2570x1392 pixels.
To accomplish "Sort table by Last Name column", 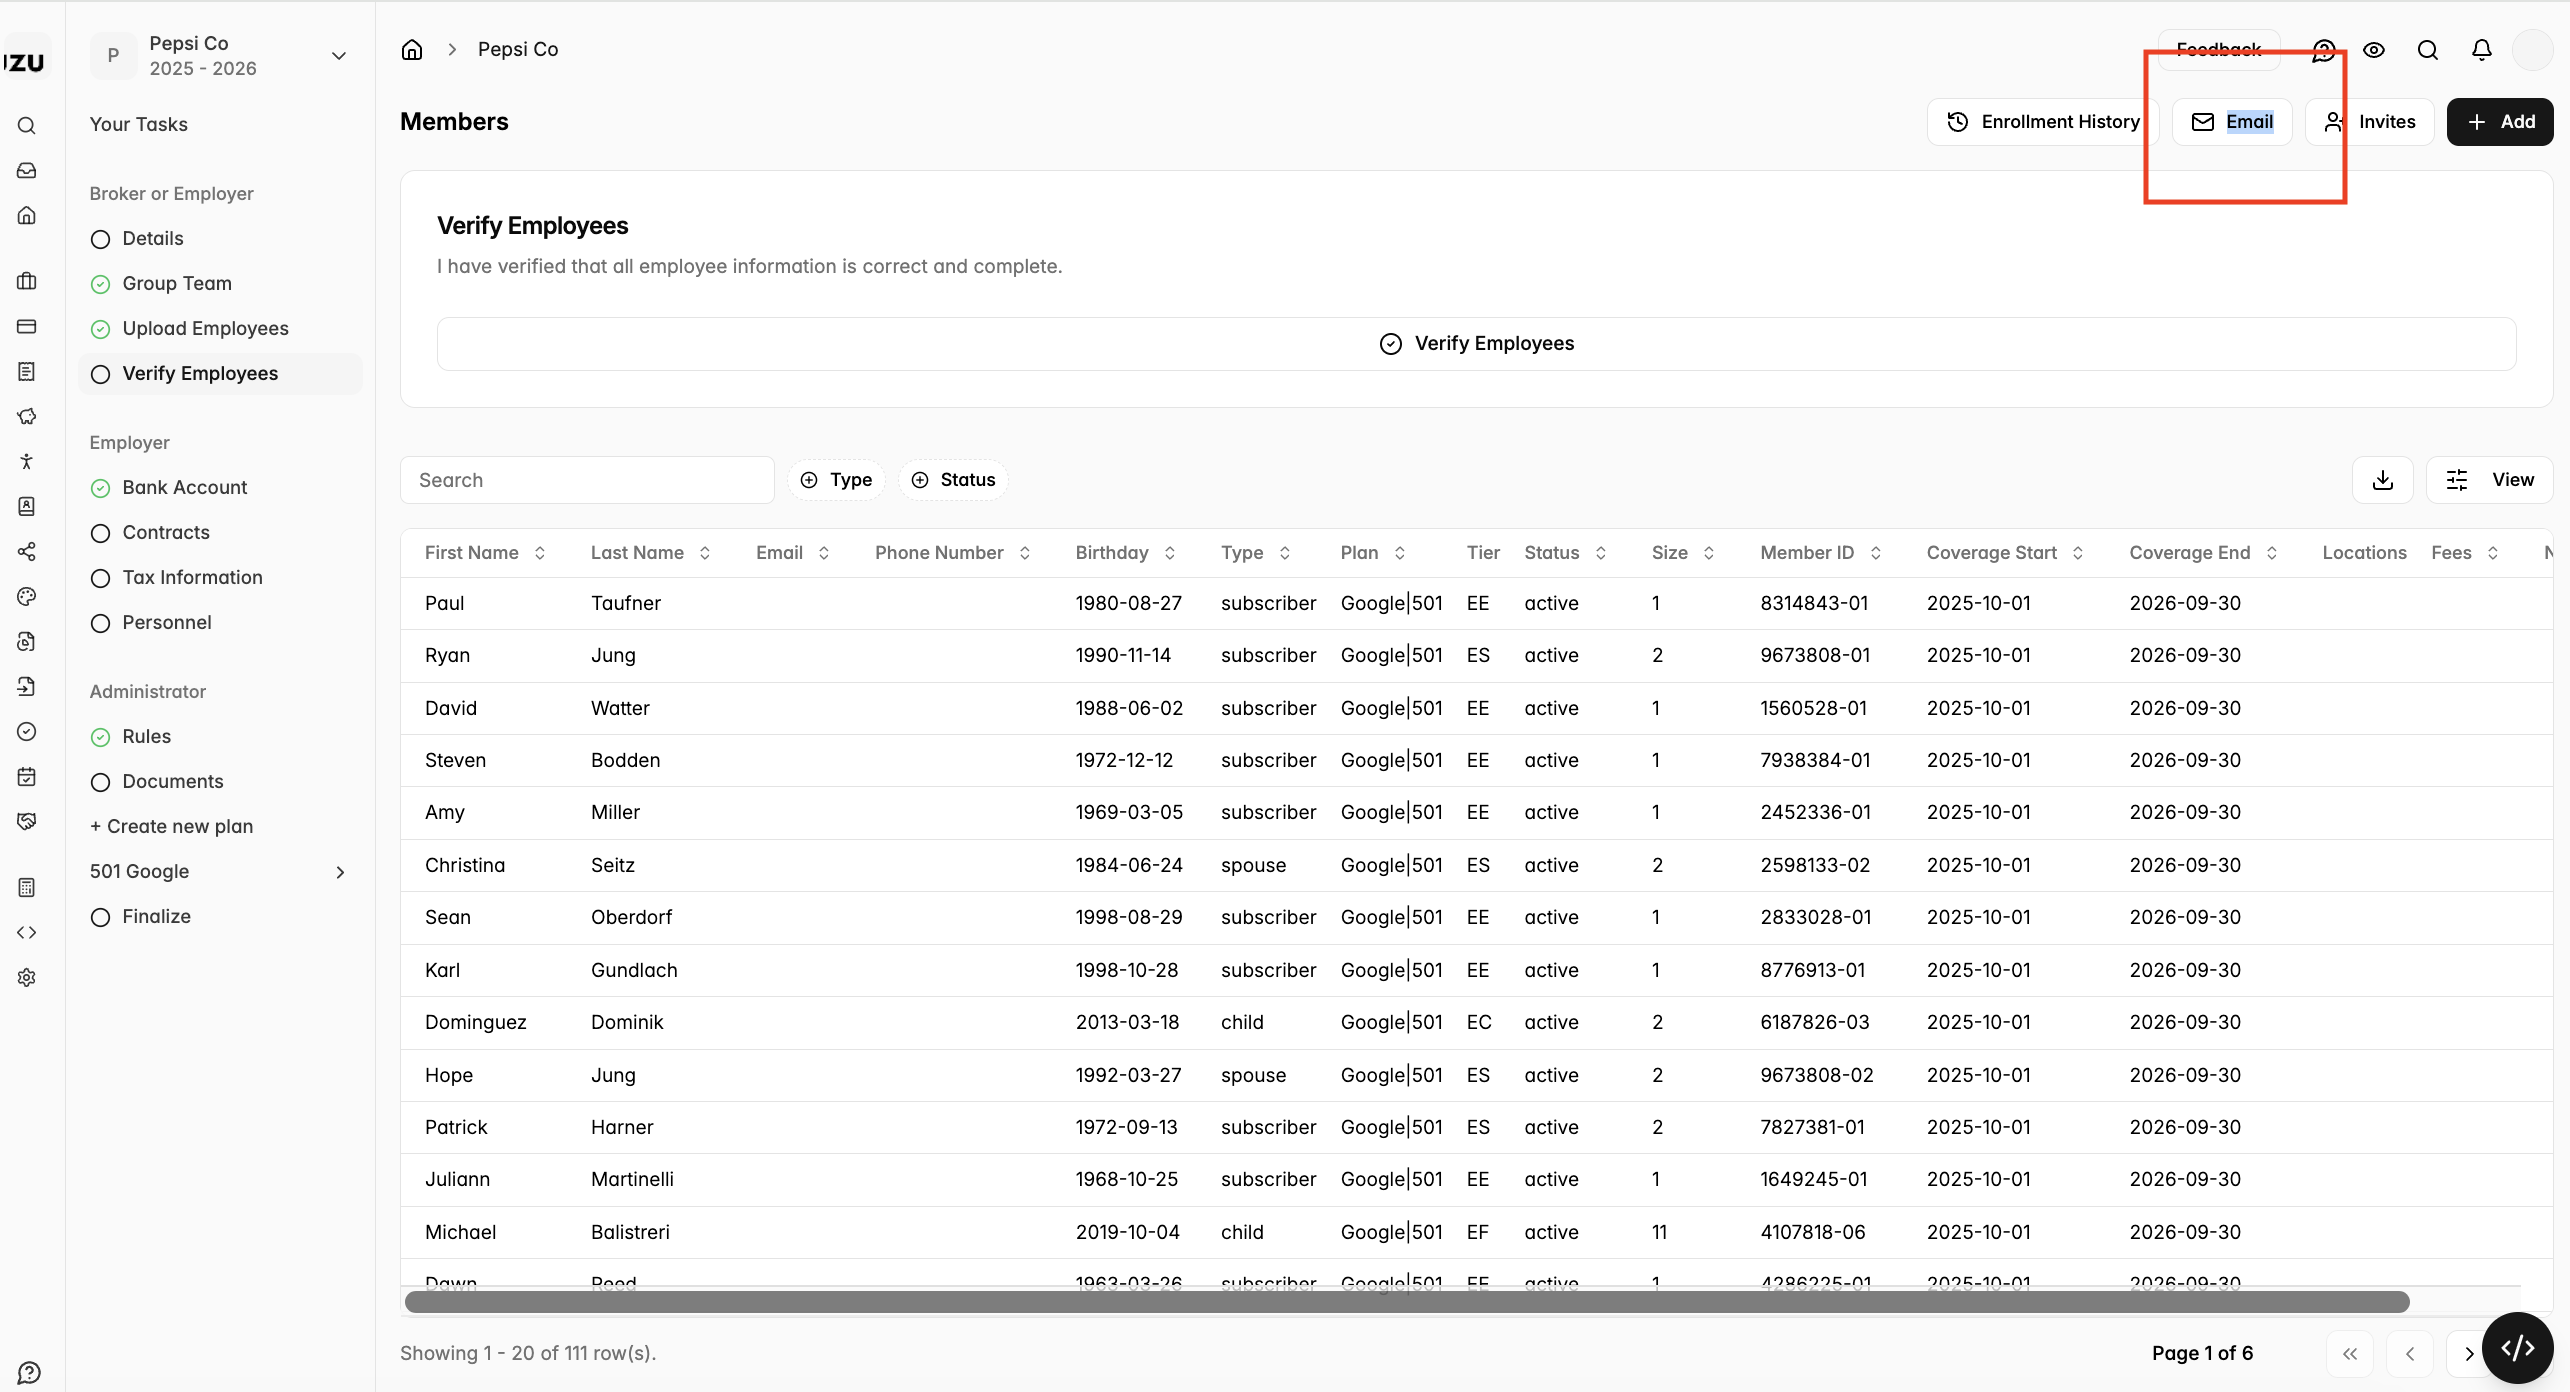I will coord(651,553).
